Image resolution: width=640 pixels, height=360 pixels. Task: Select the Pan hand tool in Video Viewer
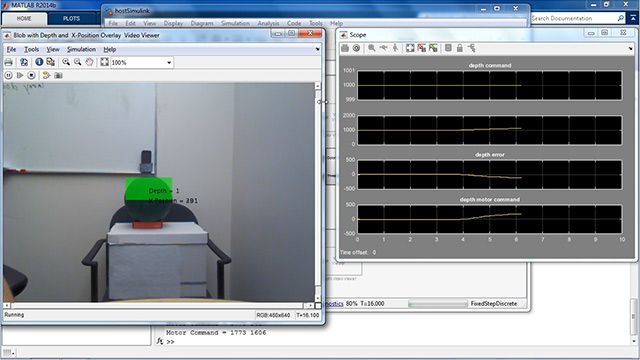(89, 62)
